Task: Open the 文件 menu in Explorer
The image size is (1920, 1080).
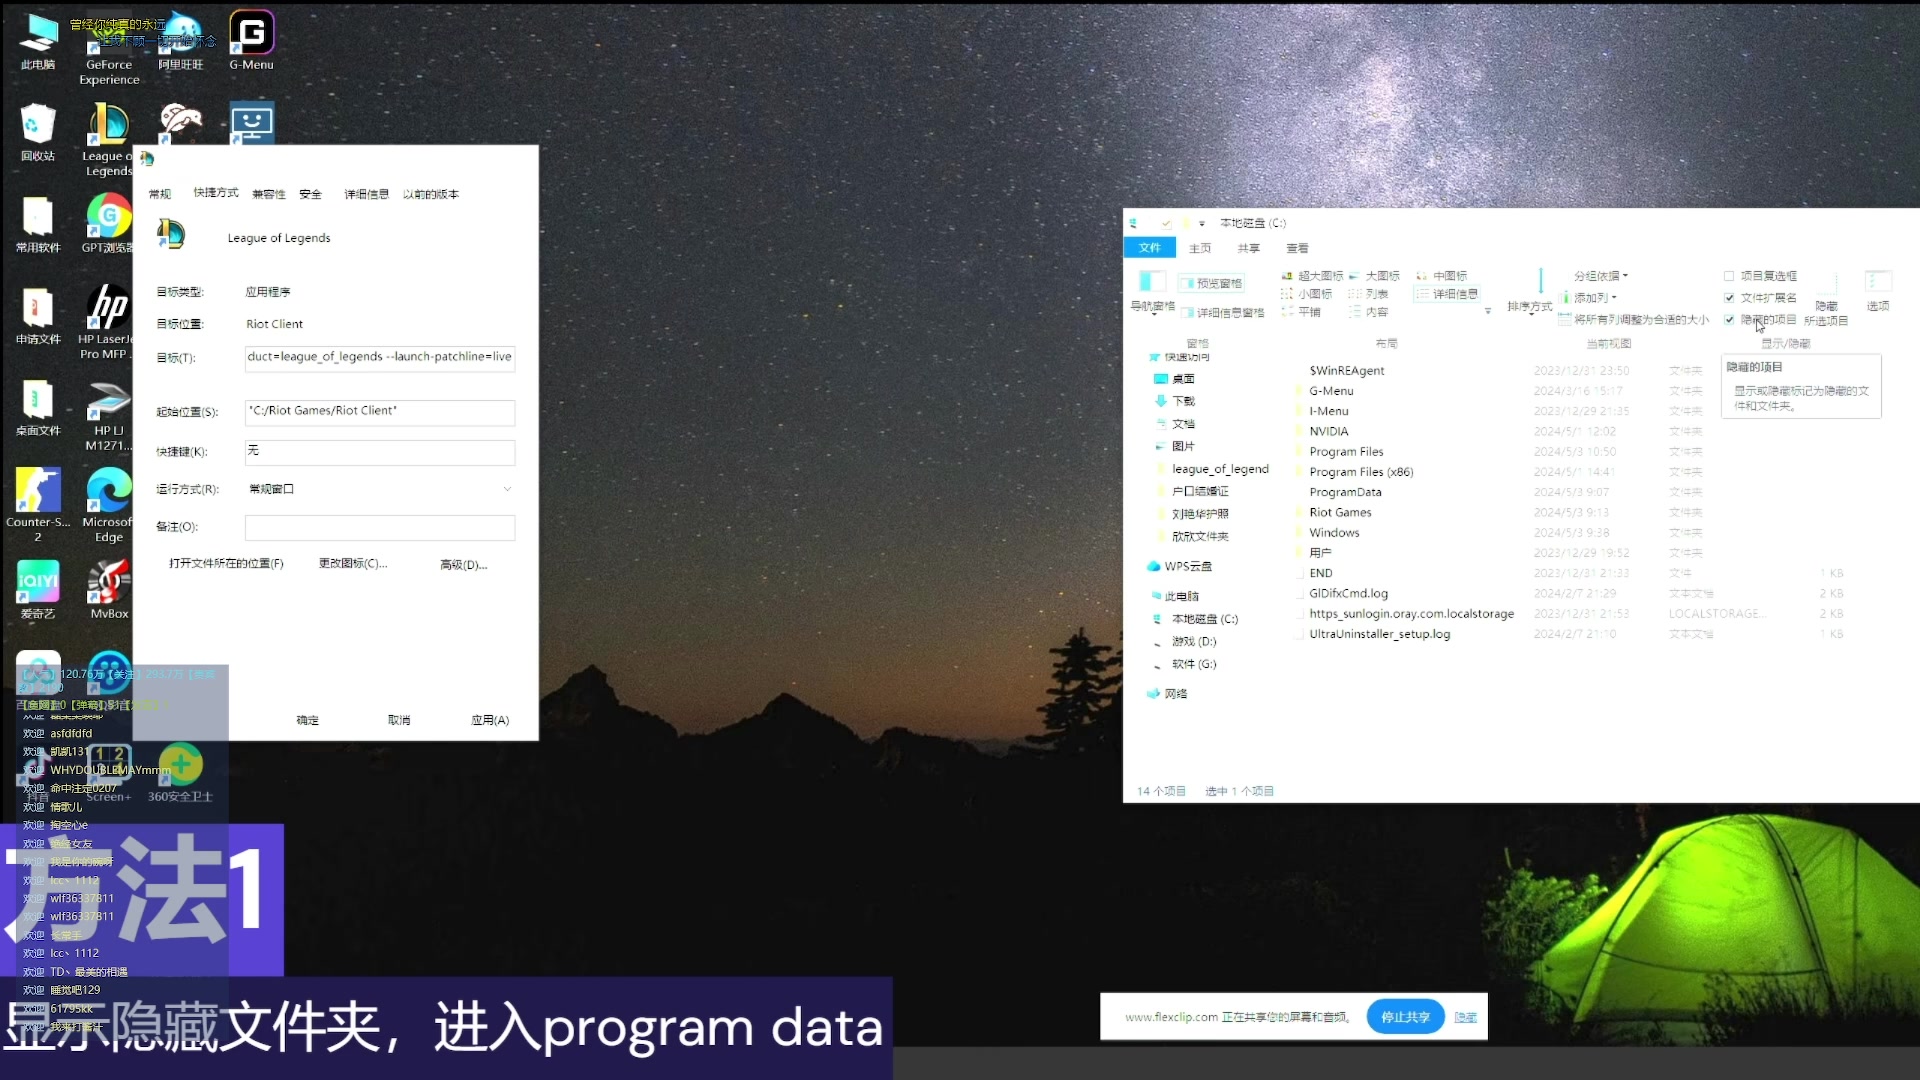Action: pyautogui.click(x=1150, y=247)
